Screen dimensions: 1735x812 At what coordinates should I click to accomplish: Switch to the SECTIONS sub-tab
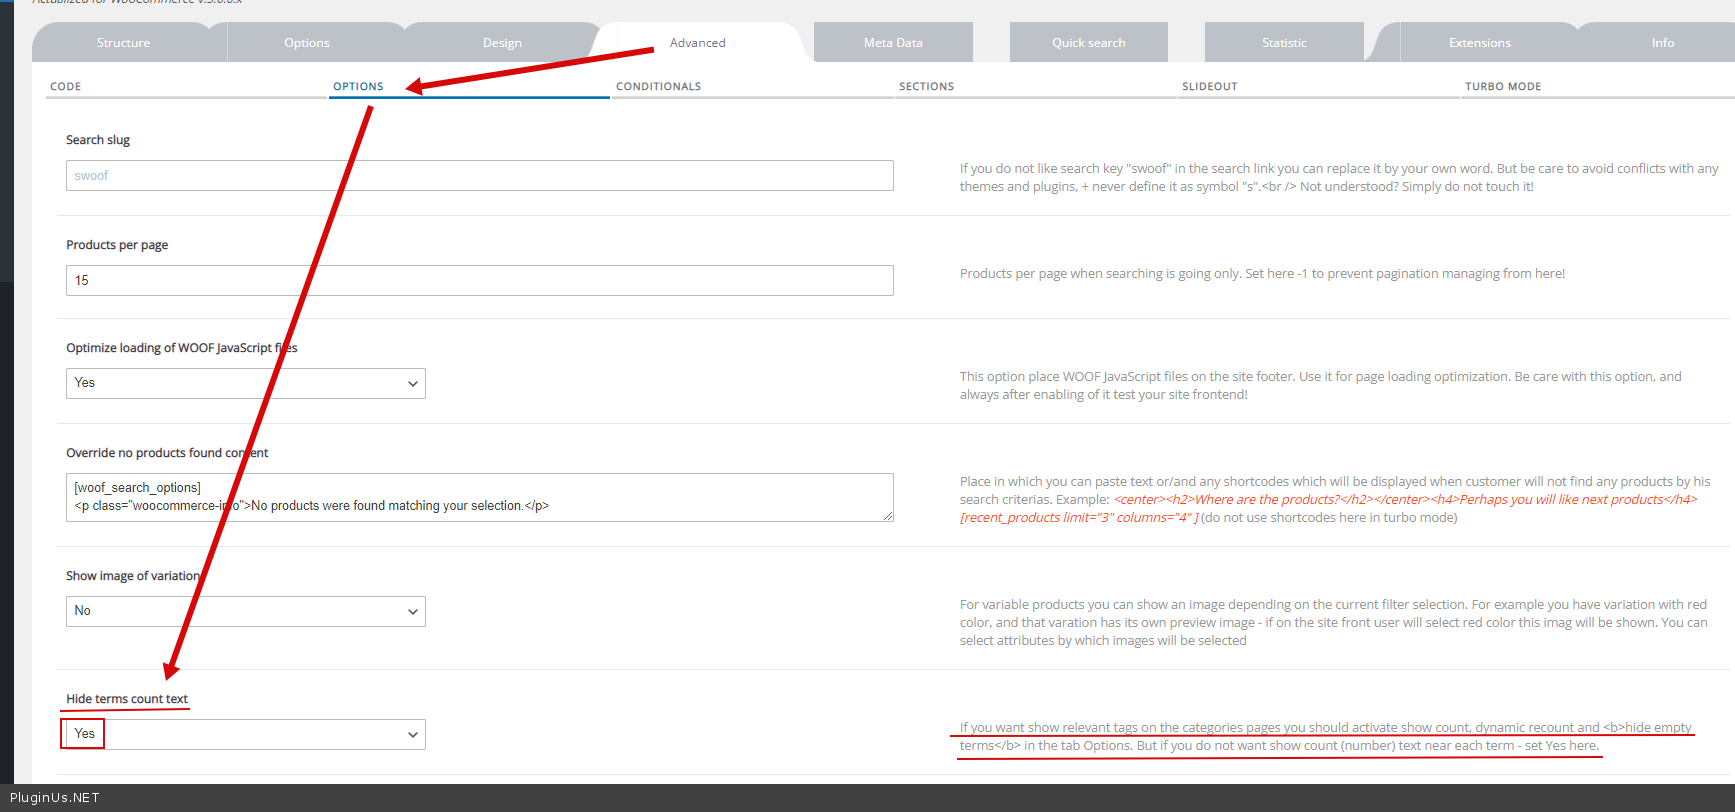tap(926, 87)
